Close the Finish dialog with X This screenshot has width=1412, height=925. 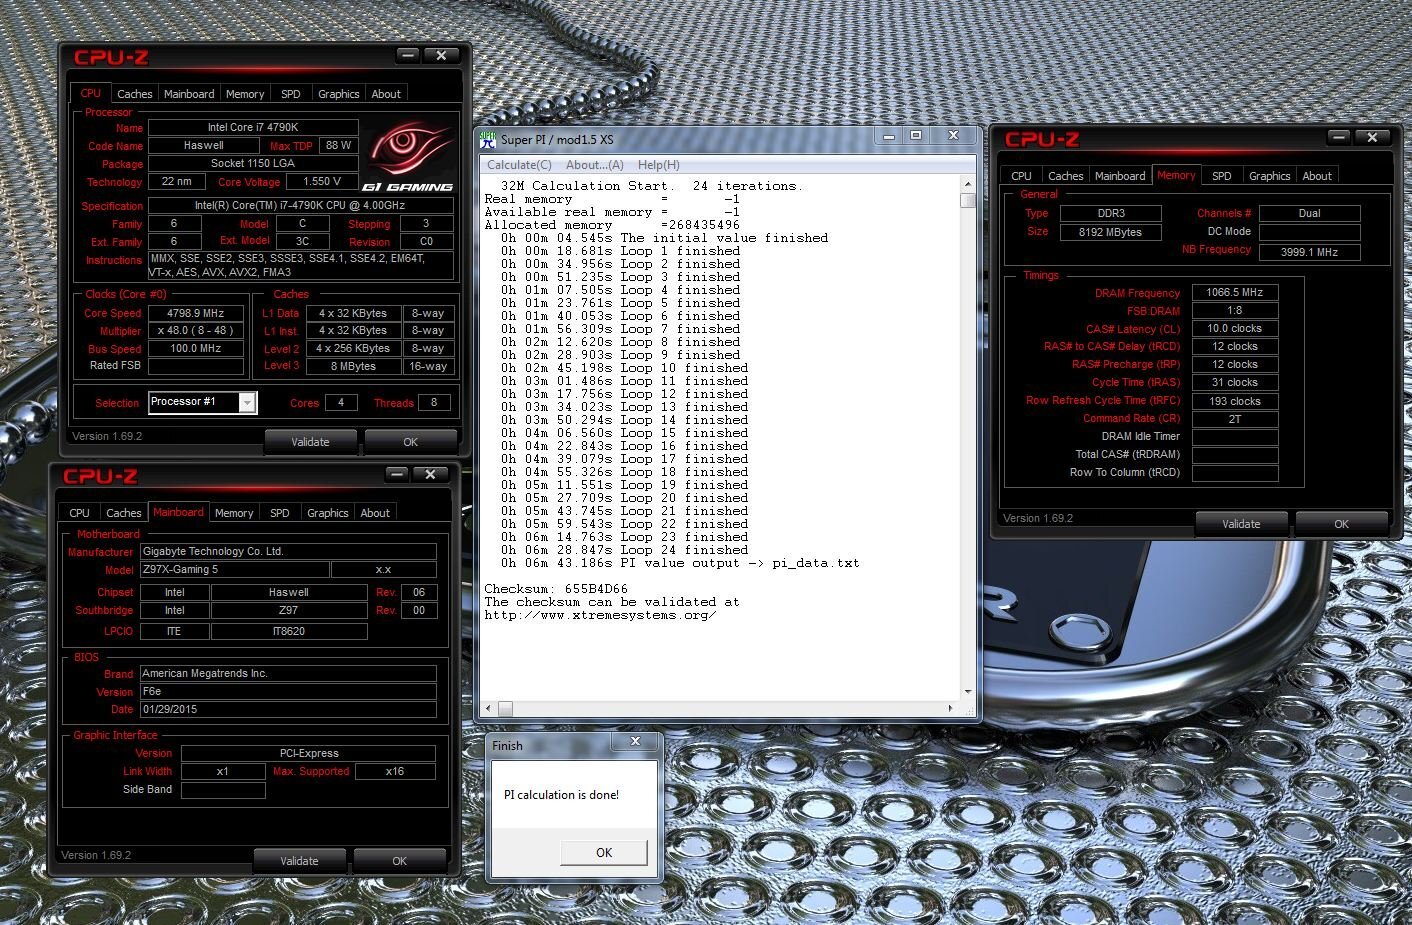[x=635, y=742]
